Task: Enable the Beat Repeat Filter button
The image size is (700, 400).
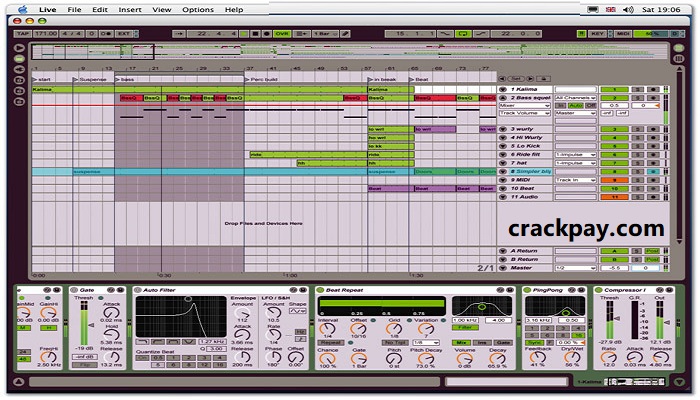Action: pos(465,328)
